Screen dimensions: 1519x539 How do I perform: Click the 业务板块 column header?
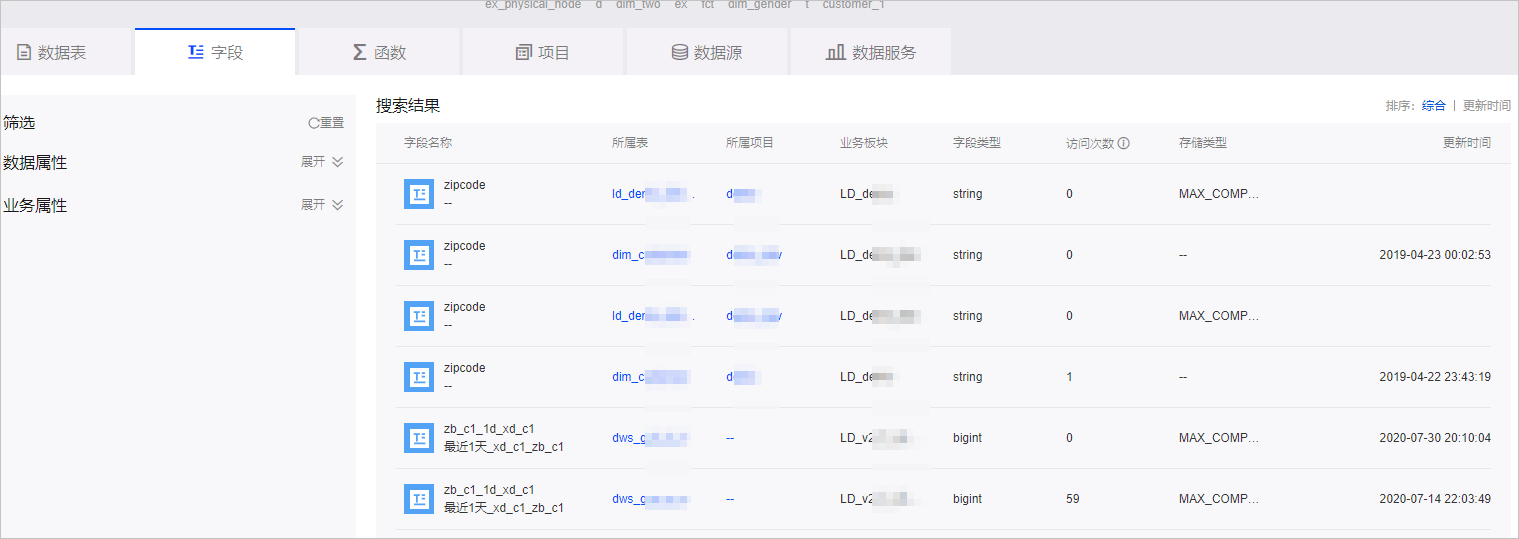pyautogui.click(x=864, y=143)
